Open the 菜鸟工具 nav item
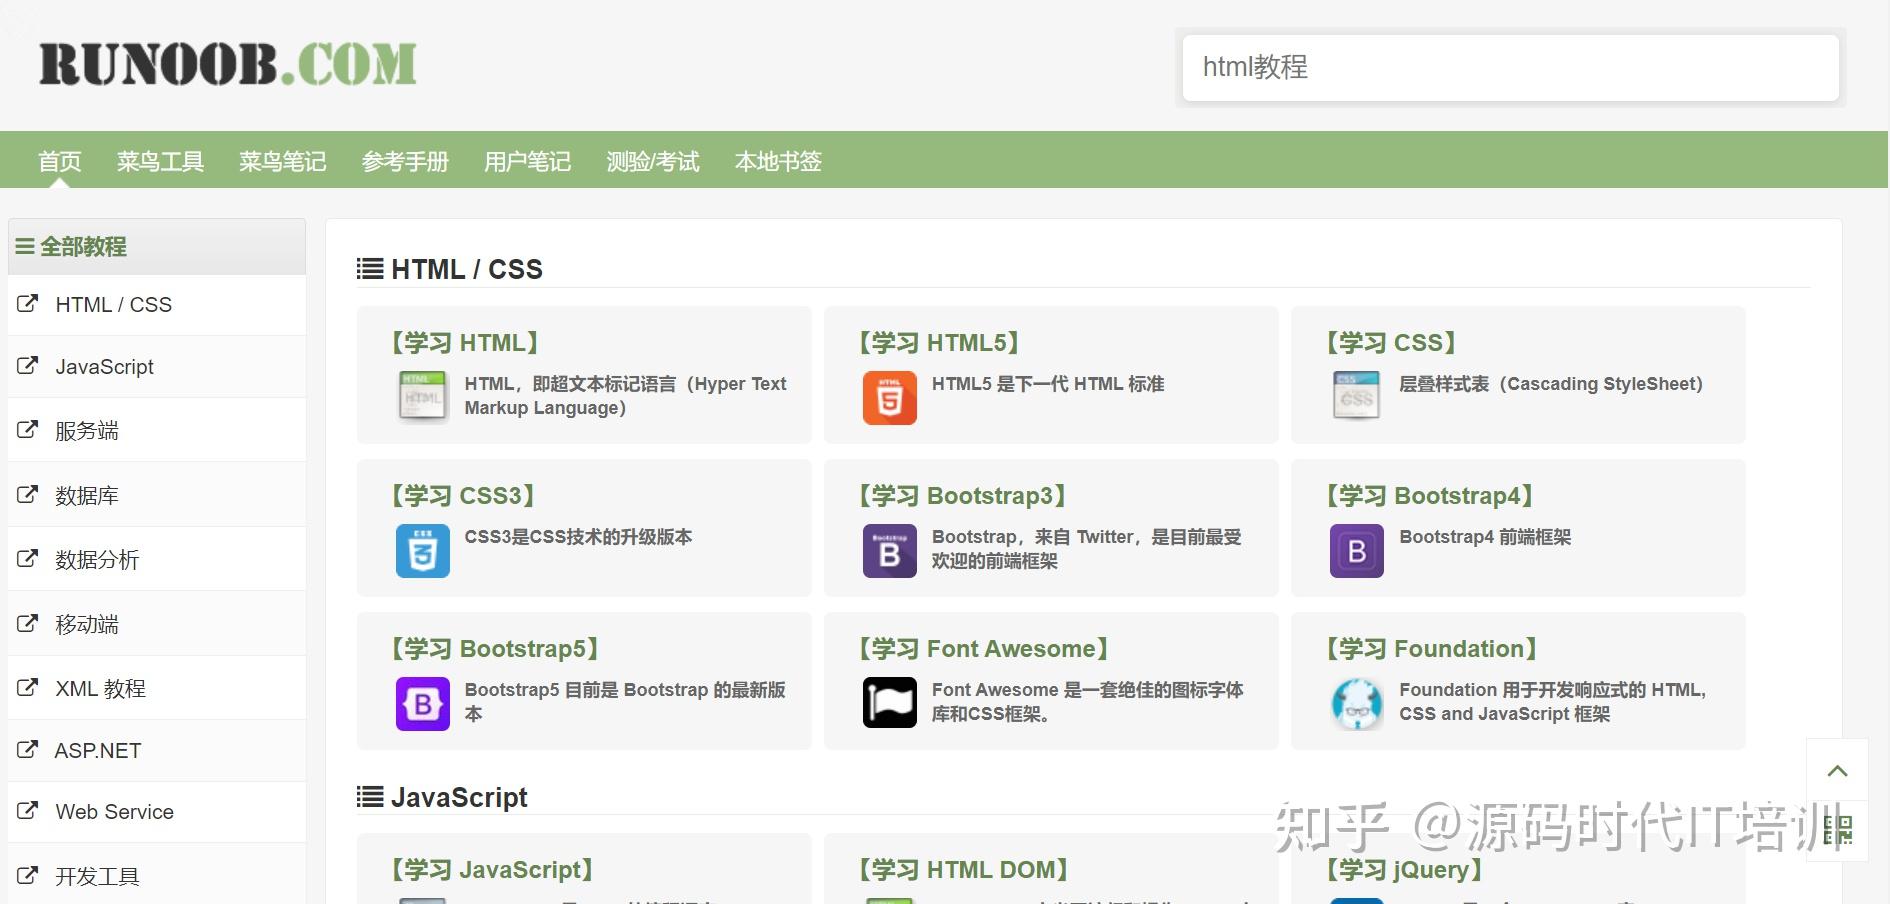Screen dimensions: 1890x904 point(160,161)
